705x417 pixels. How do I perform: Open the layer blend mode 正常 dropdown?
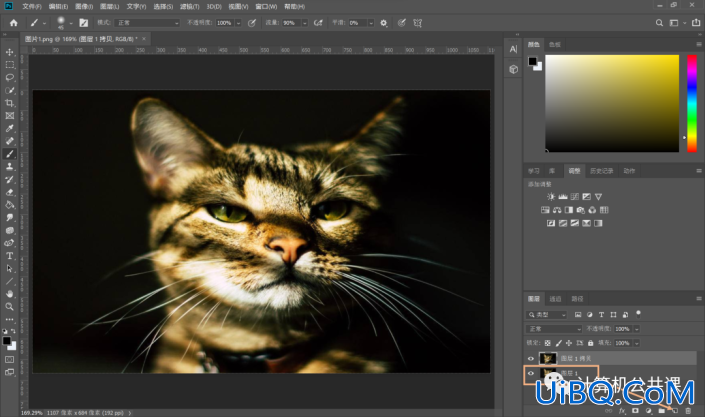554,329
